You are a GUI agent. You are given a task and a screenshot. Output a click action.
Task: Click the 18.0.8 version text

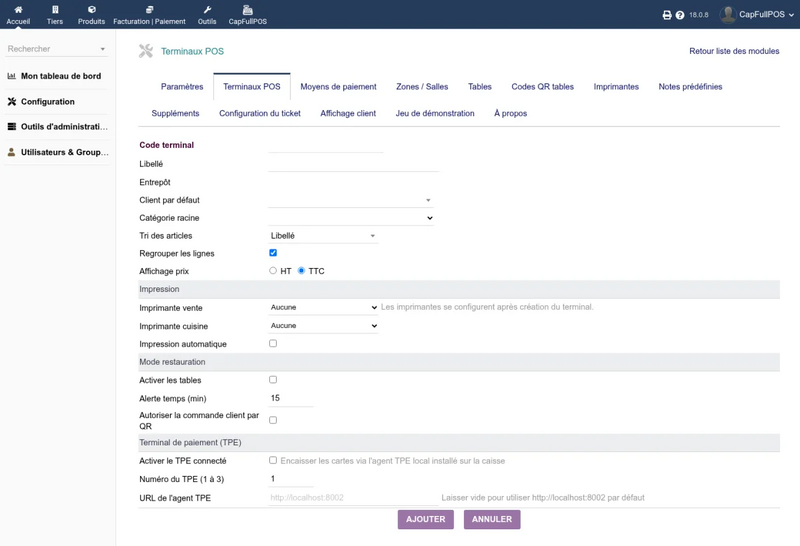[x=698, y=15]
